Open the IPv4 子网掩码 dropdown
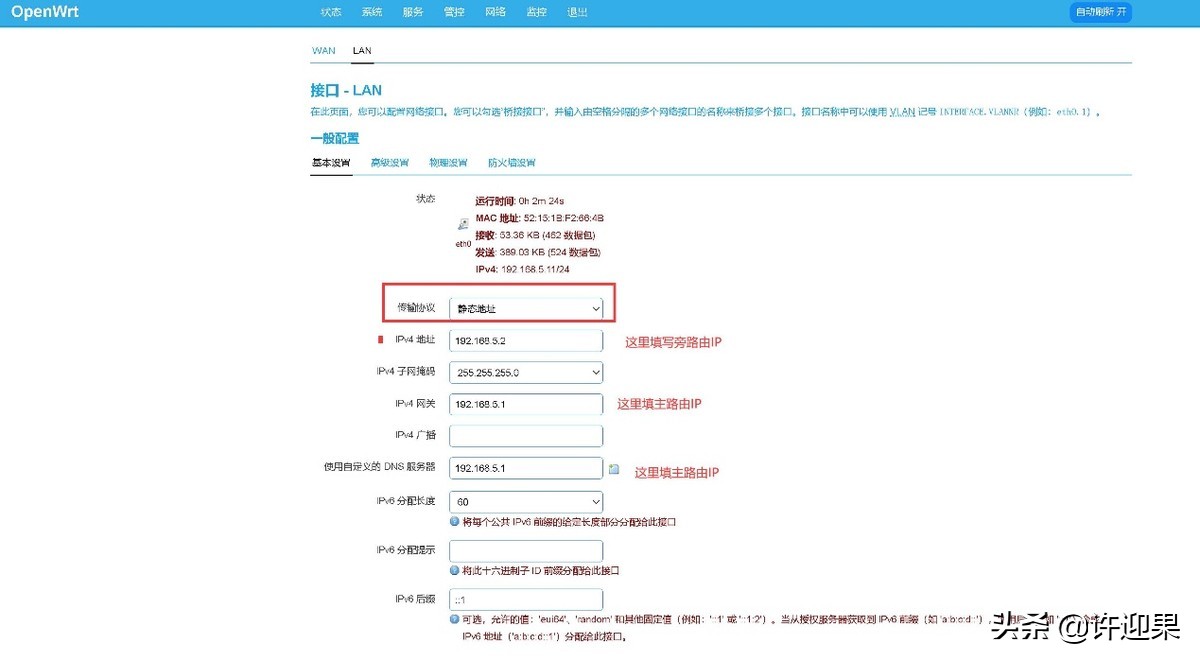Image resolution: width=1200 pixels, height=661 pixels. (x=525, y=371)
